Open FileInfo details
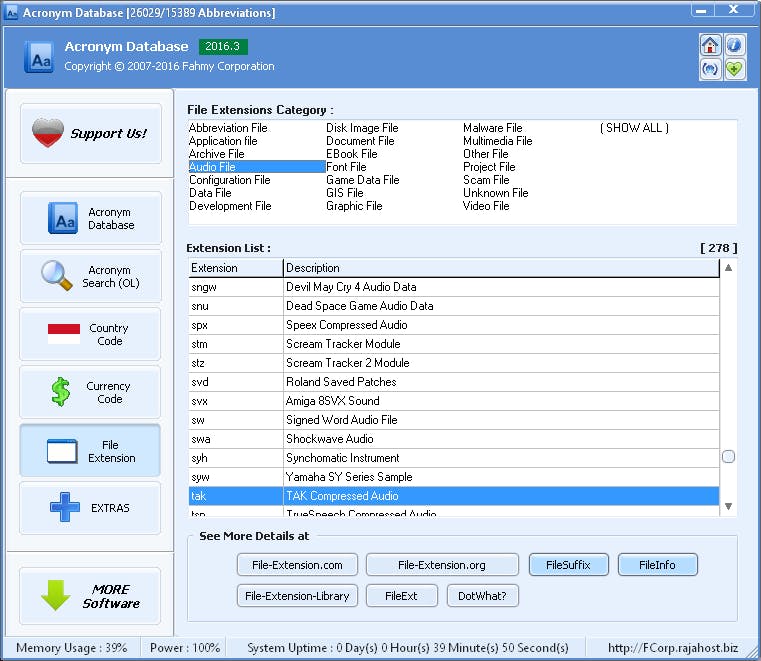 click(x=658, y=565)
